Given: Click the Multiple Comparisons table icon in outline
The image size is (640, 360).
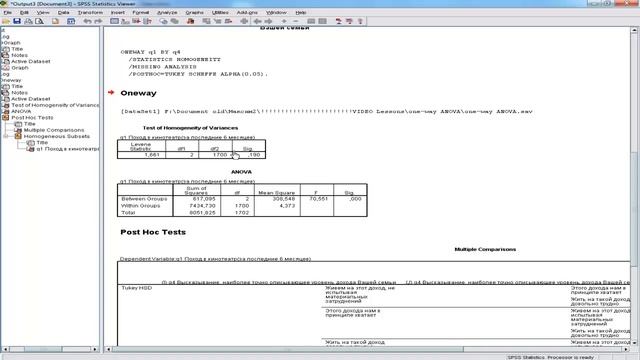Looking at the screenshot, I should pos(18,130).
